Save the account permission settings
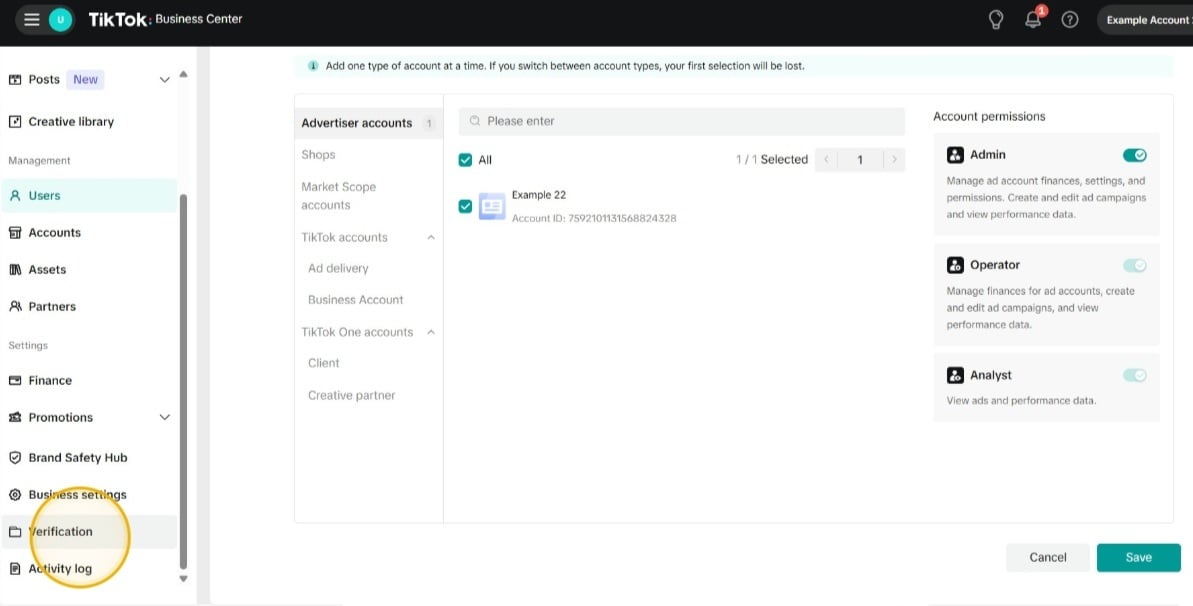The width and height of the screenshot is (1193, 606). click(x=1138, y=558)
